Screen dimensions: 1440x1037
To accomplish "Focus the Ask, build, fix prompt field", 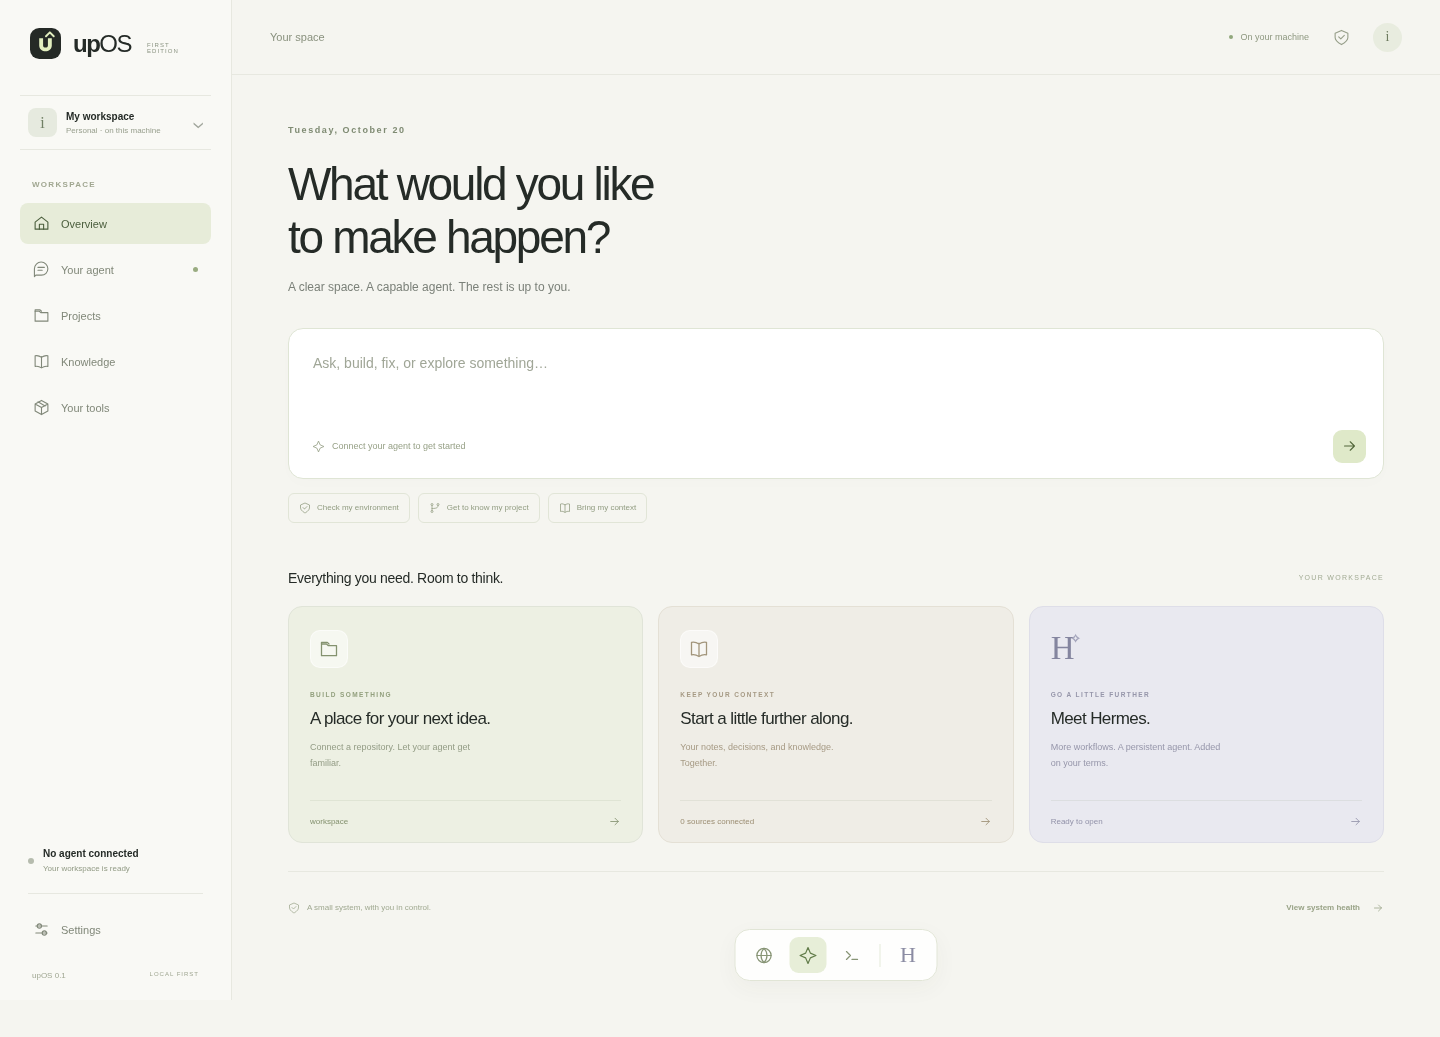I will click(835, 363).
